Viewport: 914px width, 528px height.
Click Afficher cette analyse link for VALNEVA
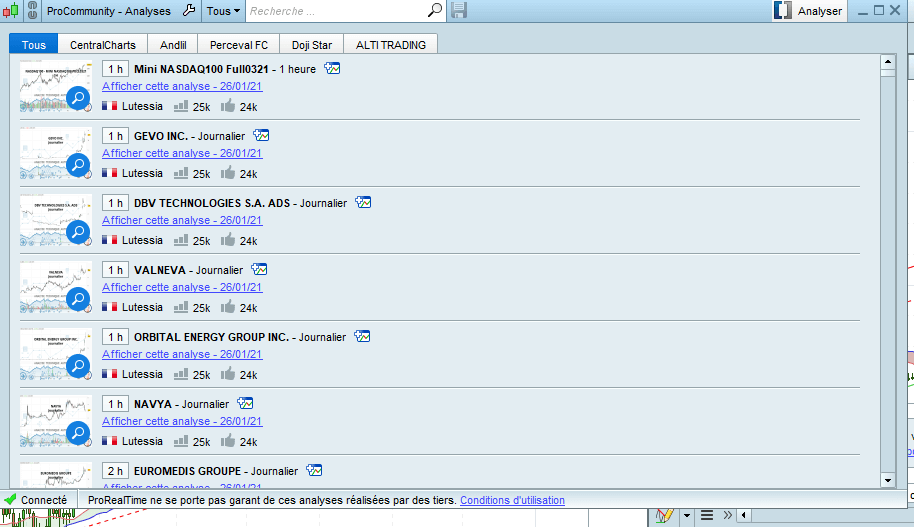(182, 287)
